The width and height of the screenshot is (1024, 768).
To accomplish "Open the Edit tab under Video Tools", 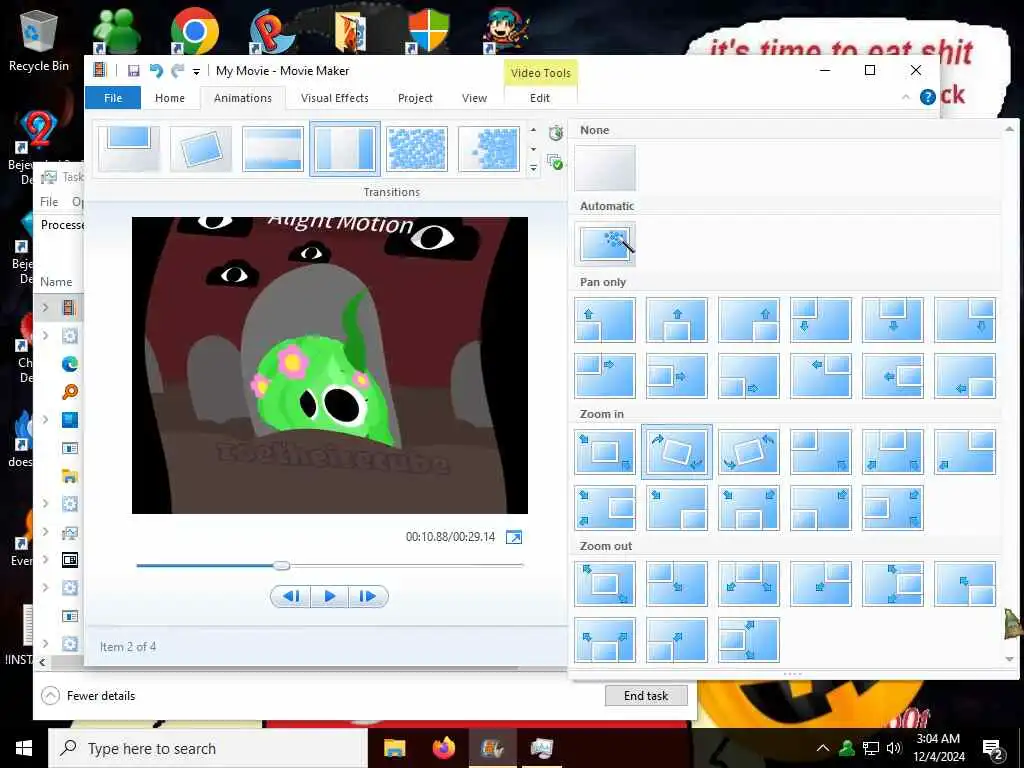I will pyautogui.click(x=539, y=98).
